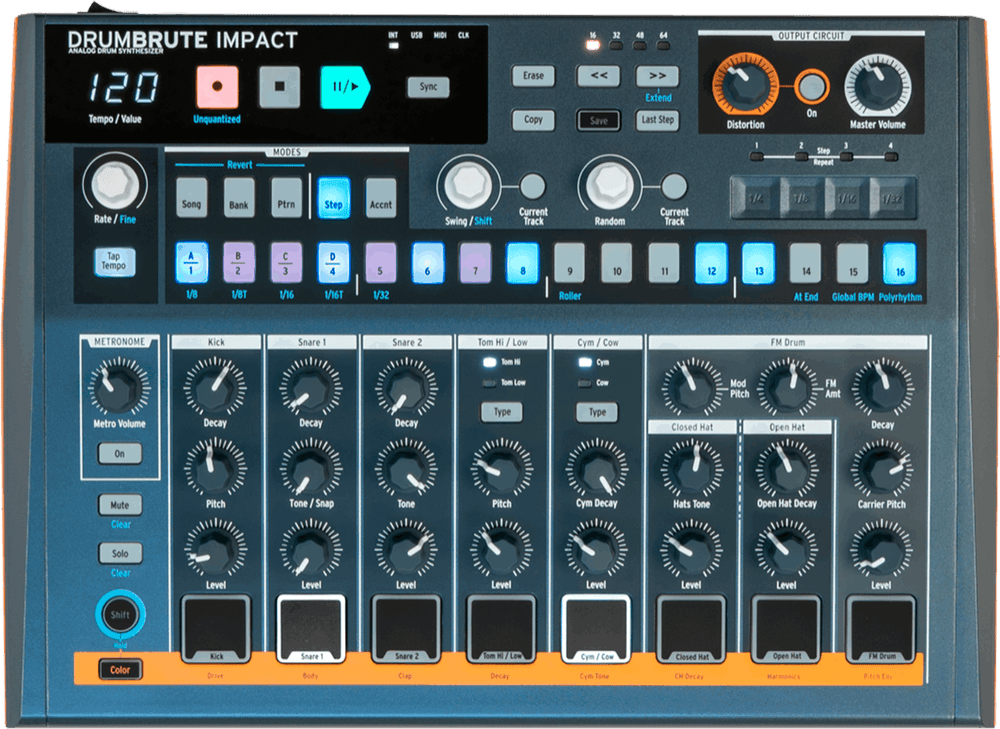This screenshot has height=729, width=1000.
Task: Click the square stop button
Action: (x=279, y=87)
